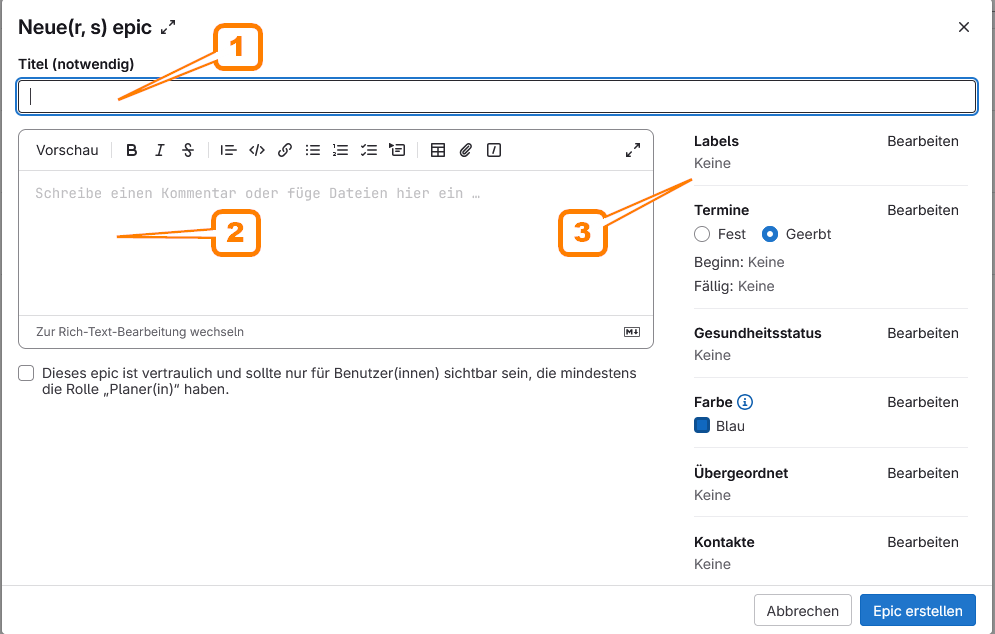Screen dimensions: 995x634
Task: Insert a table
Action: click(438, 150)
